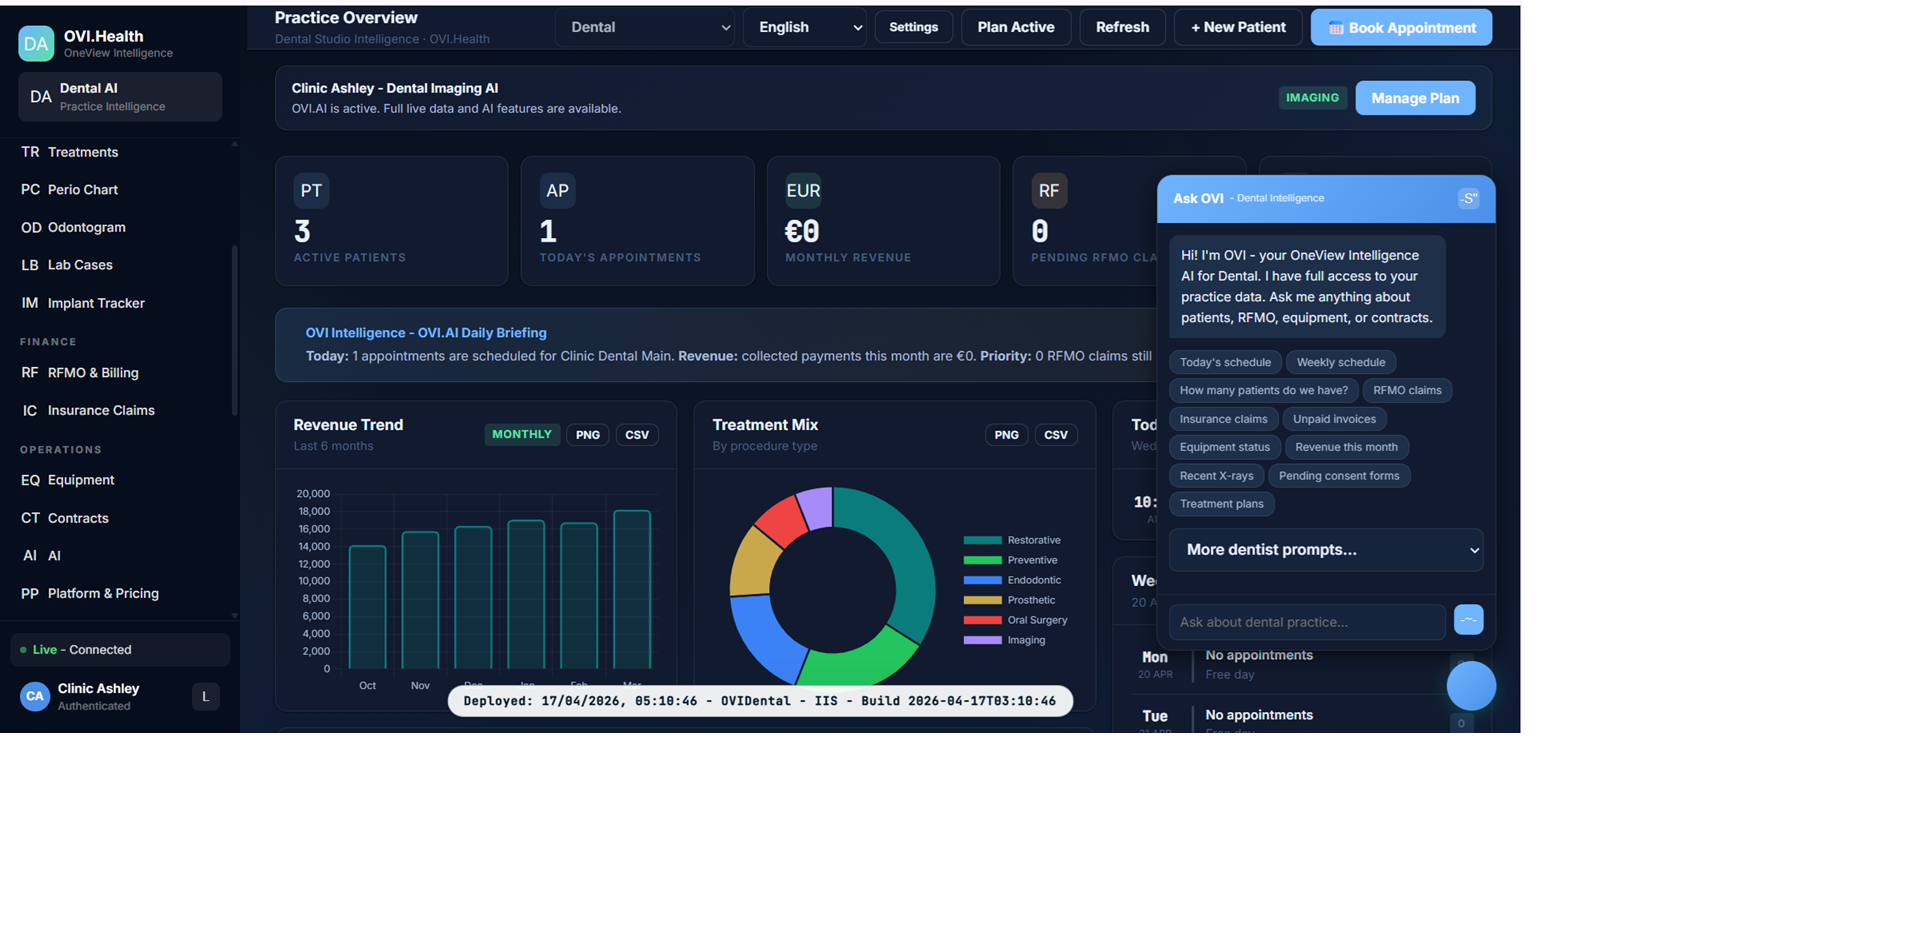Select Equipment status prompt chip
This screenshot has width=1920, height=936.
click(1225, 447)
